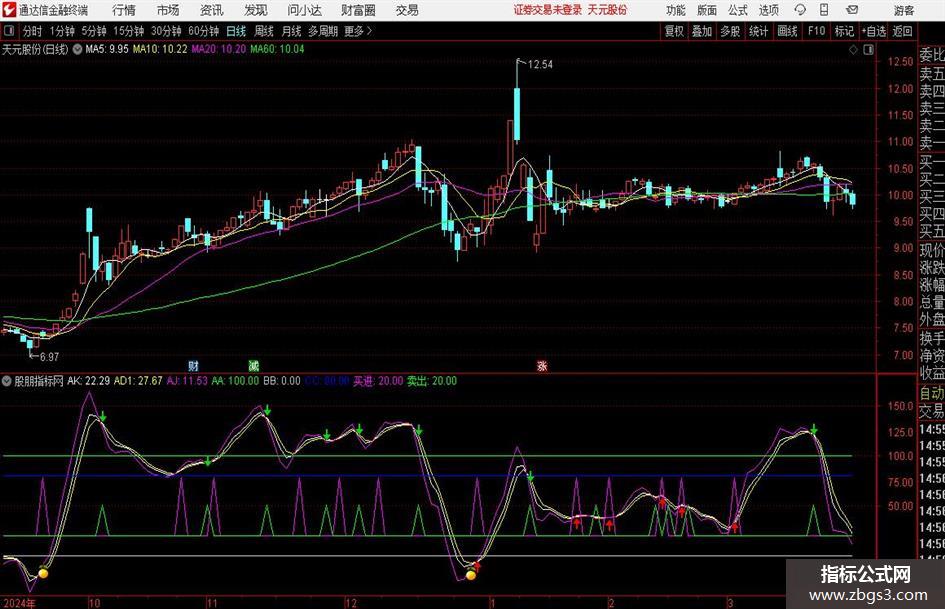Click the 叠加 overlay button
This screenshot has height=609, width=945.
point(702,31)
